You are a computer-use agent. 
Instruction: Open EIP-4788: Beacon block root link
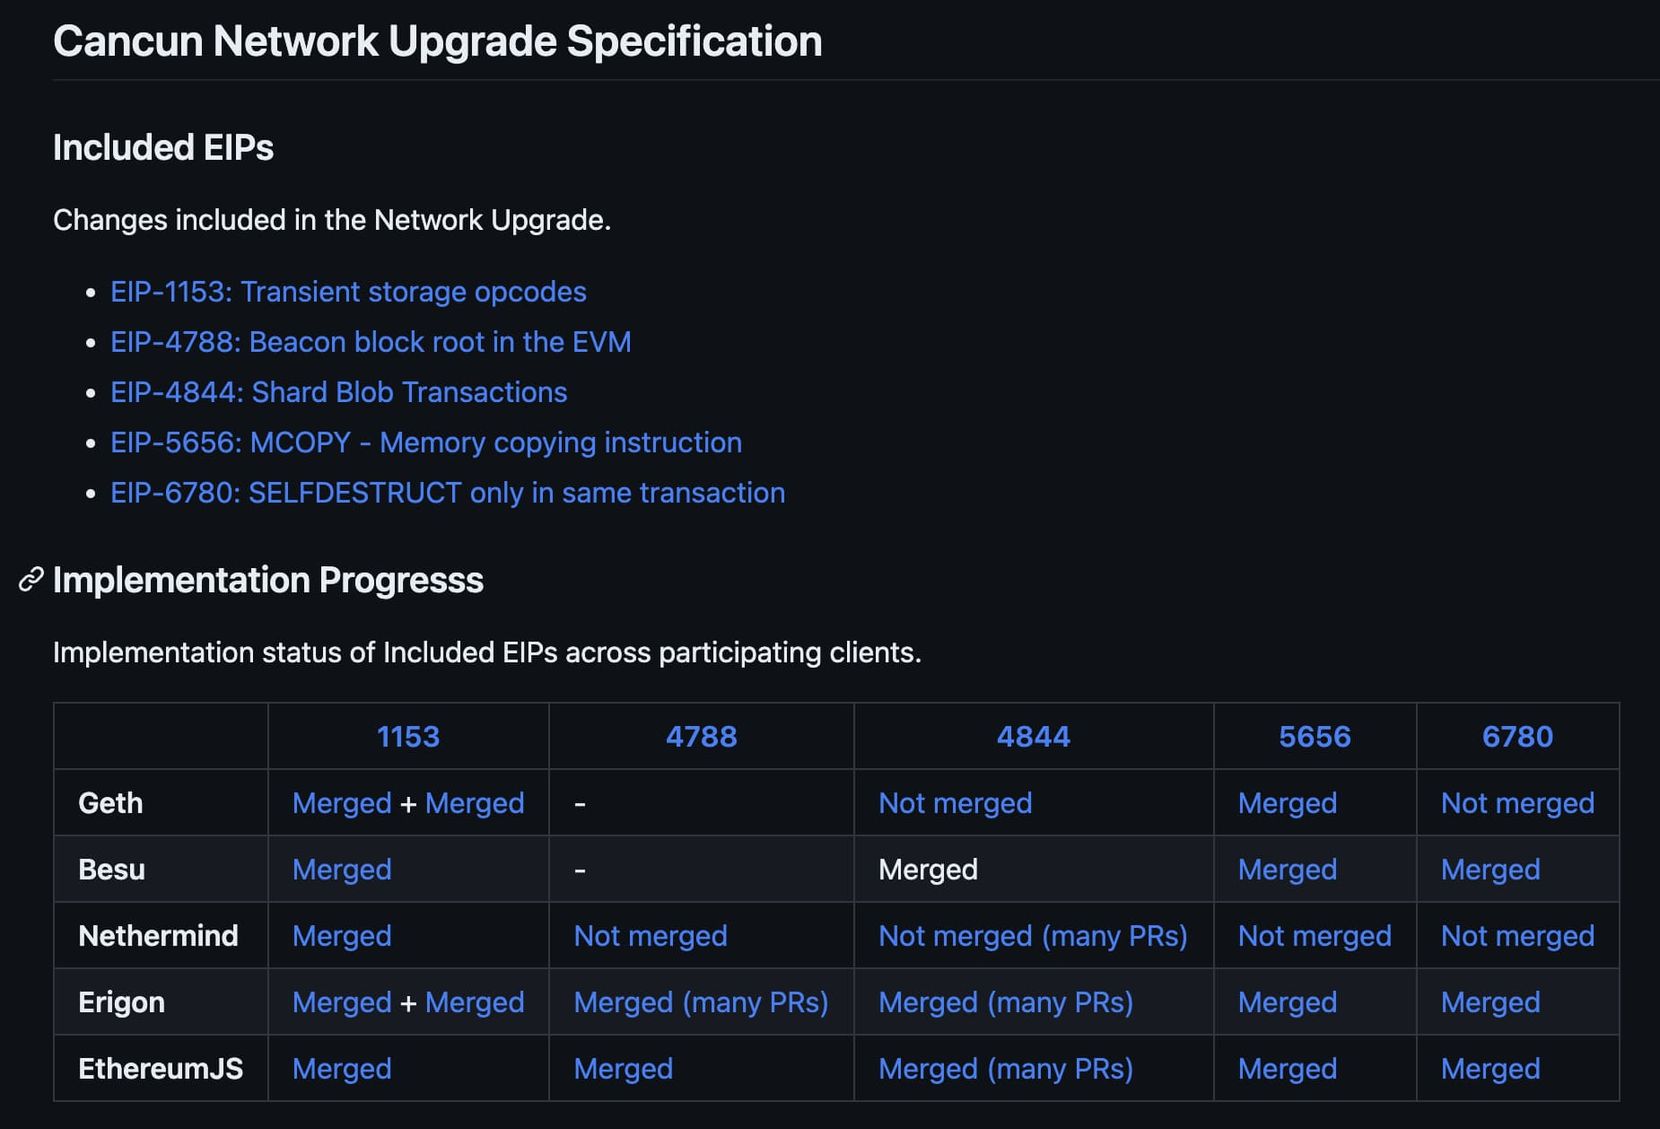coord(370,342)
